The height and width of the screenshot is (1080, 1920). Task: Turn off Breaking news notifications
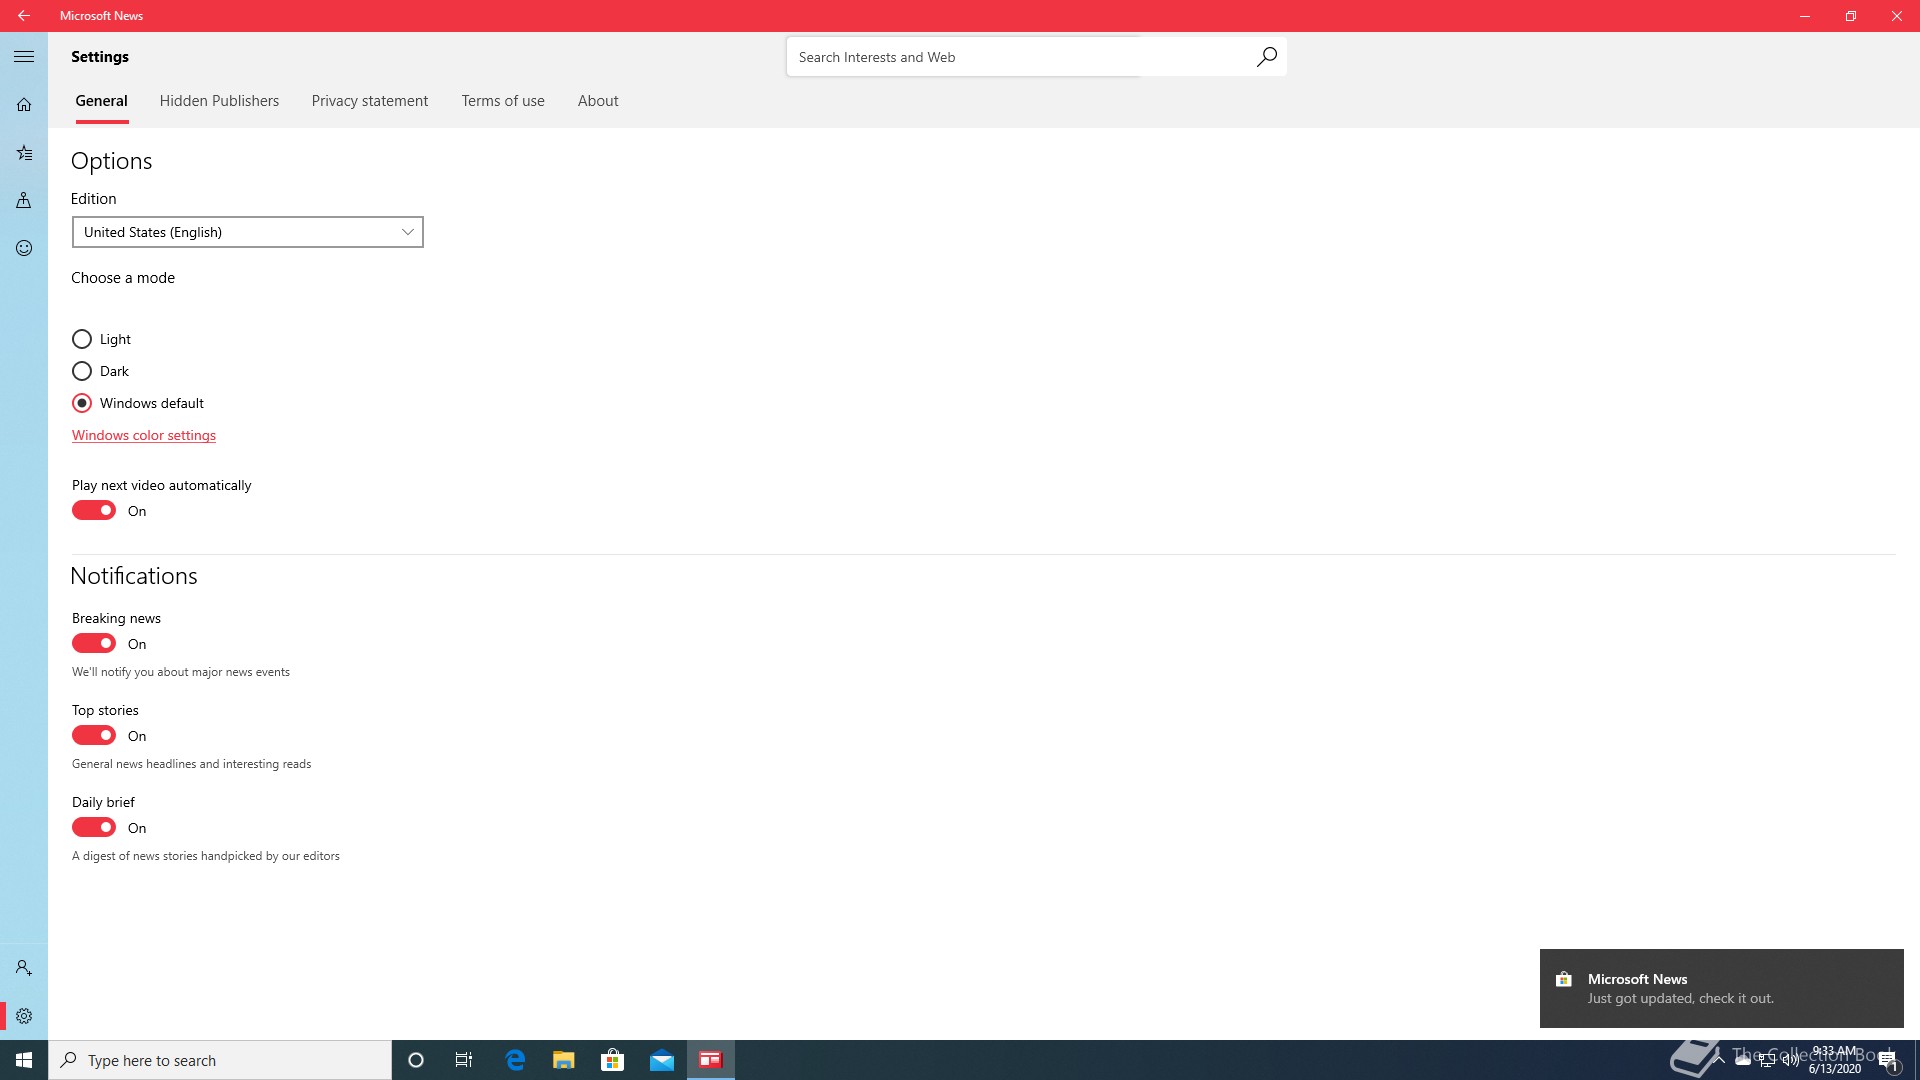click(94, 644)
